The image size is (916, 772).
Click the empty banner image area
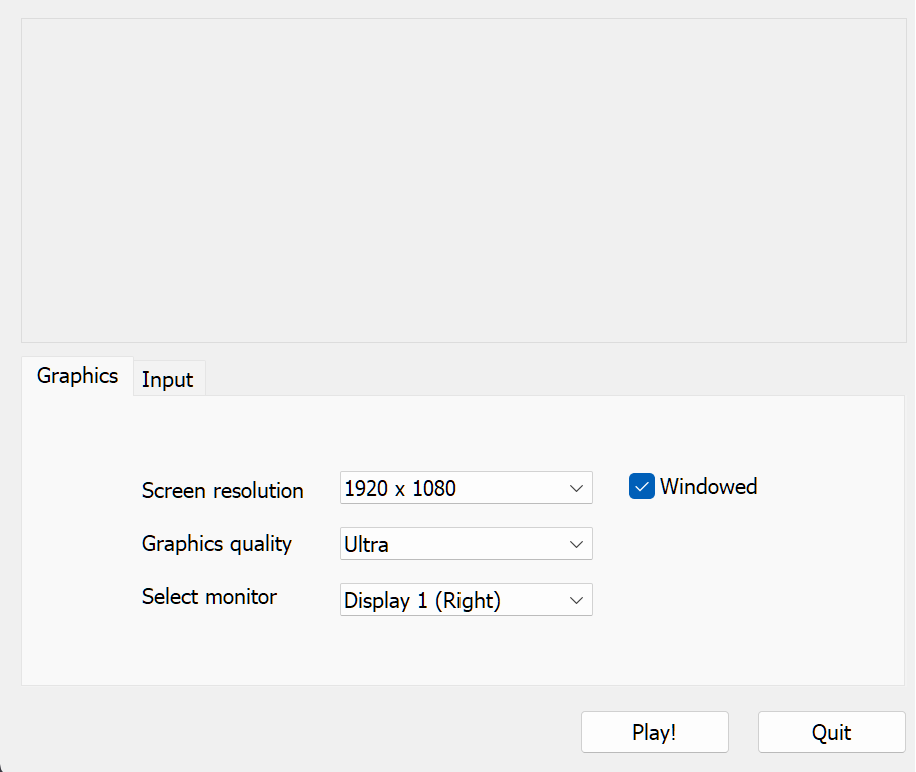tap(464, 180)
